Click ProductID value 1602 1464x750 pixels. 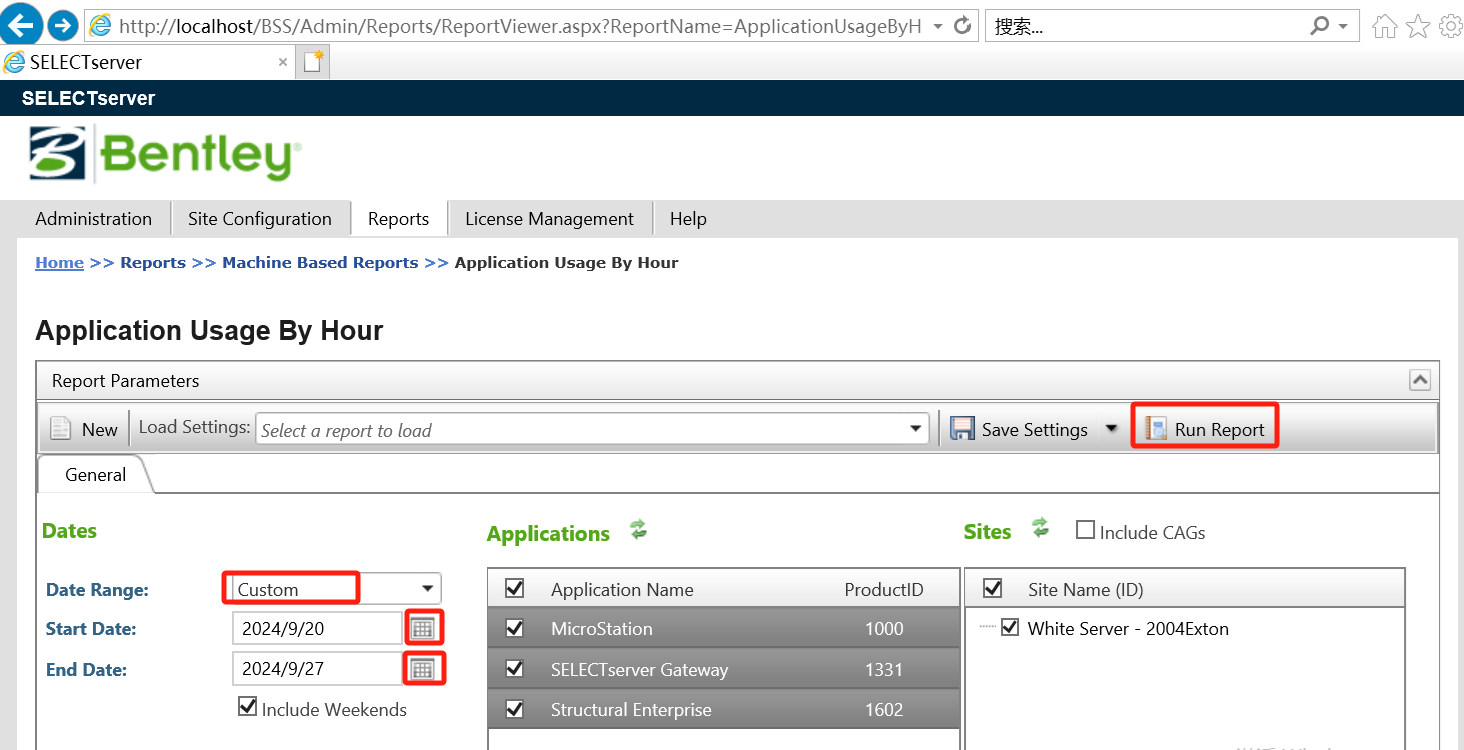[x=884, y=710]
